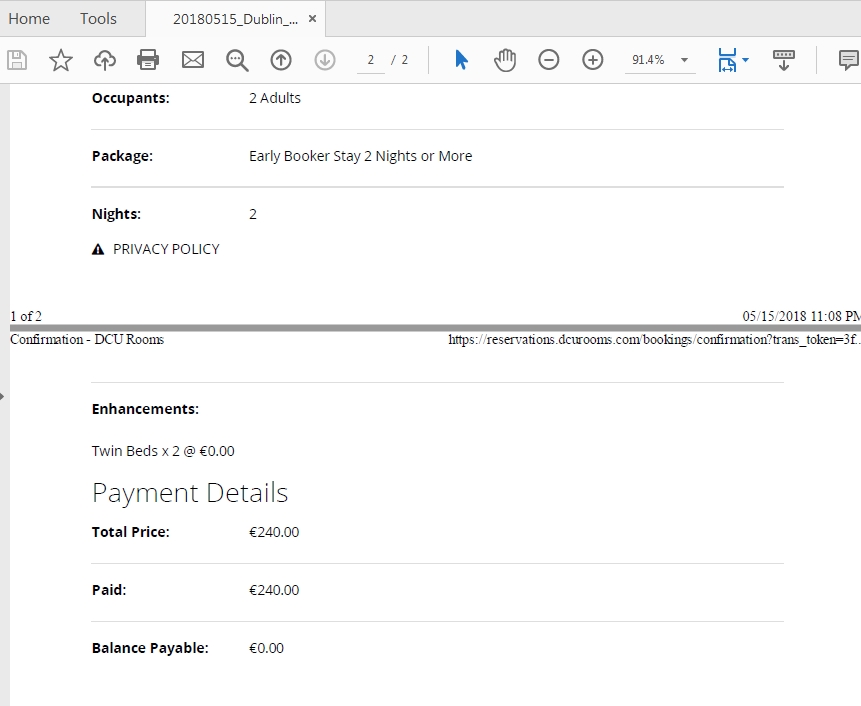This screenshot has width=861, height=706.
Task: Go to the next page arrow
Action: pyautogui.click(x=325, y=60)
